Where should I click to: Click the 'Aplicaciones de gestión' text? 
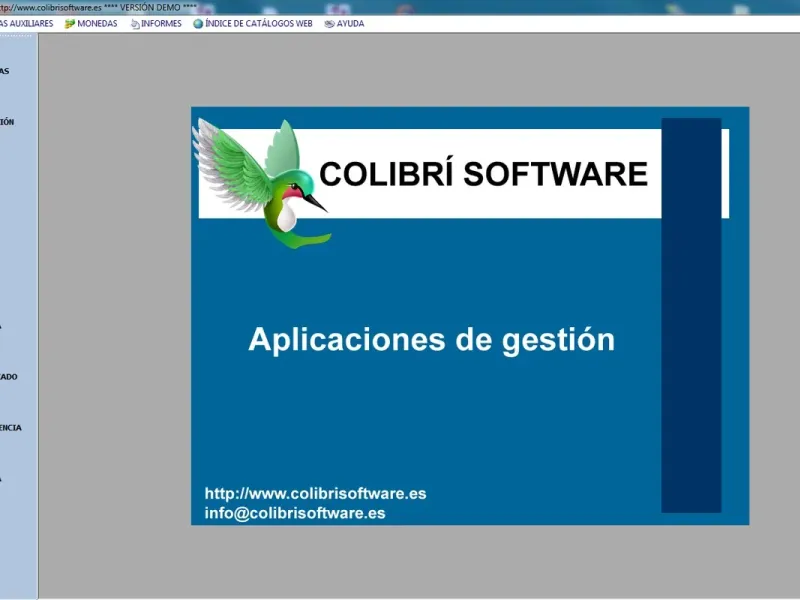pos(432,340)
